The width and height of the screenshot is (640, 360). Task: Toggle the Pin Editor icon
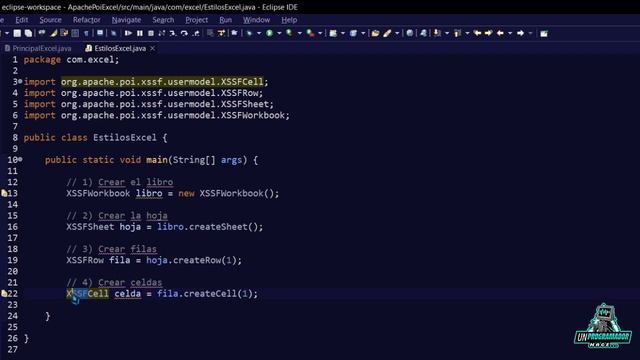pos(544,33)
